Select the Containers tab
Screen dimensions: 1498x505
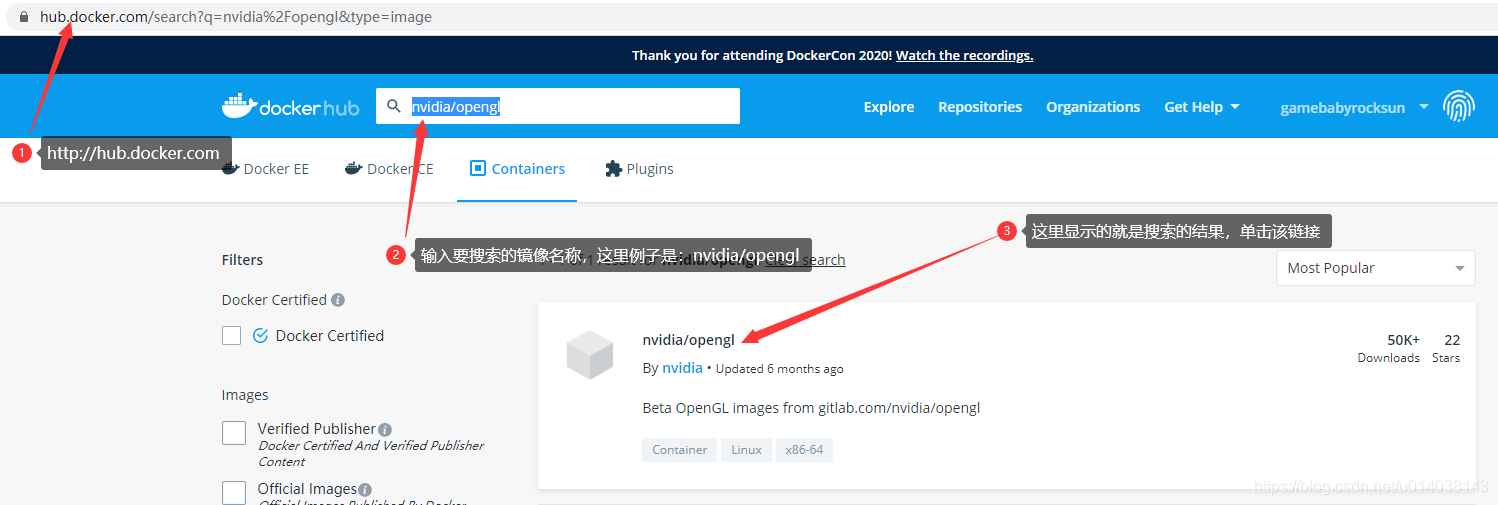pyautogui.click(x=517, y=169)
